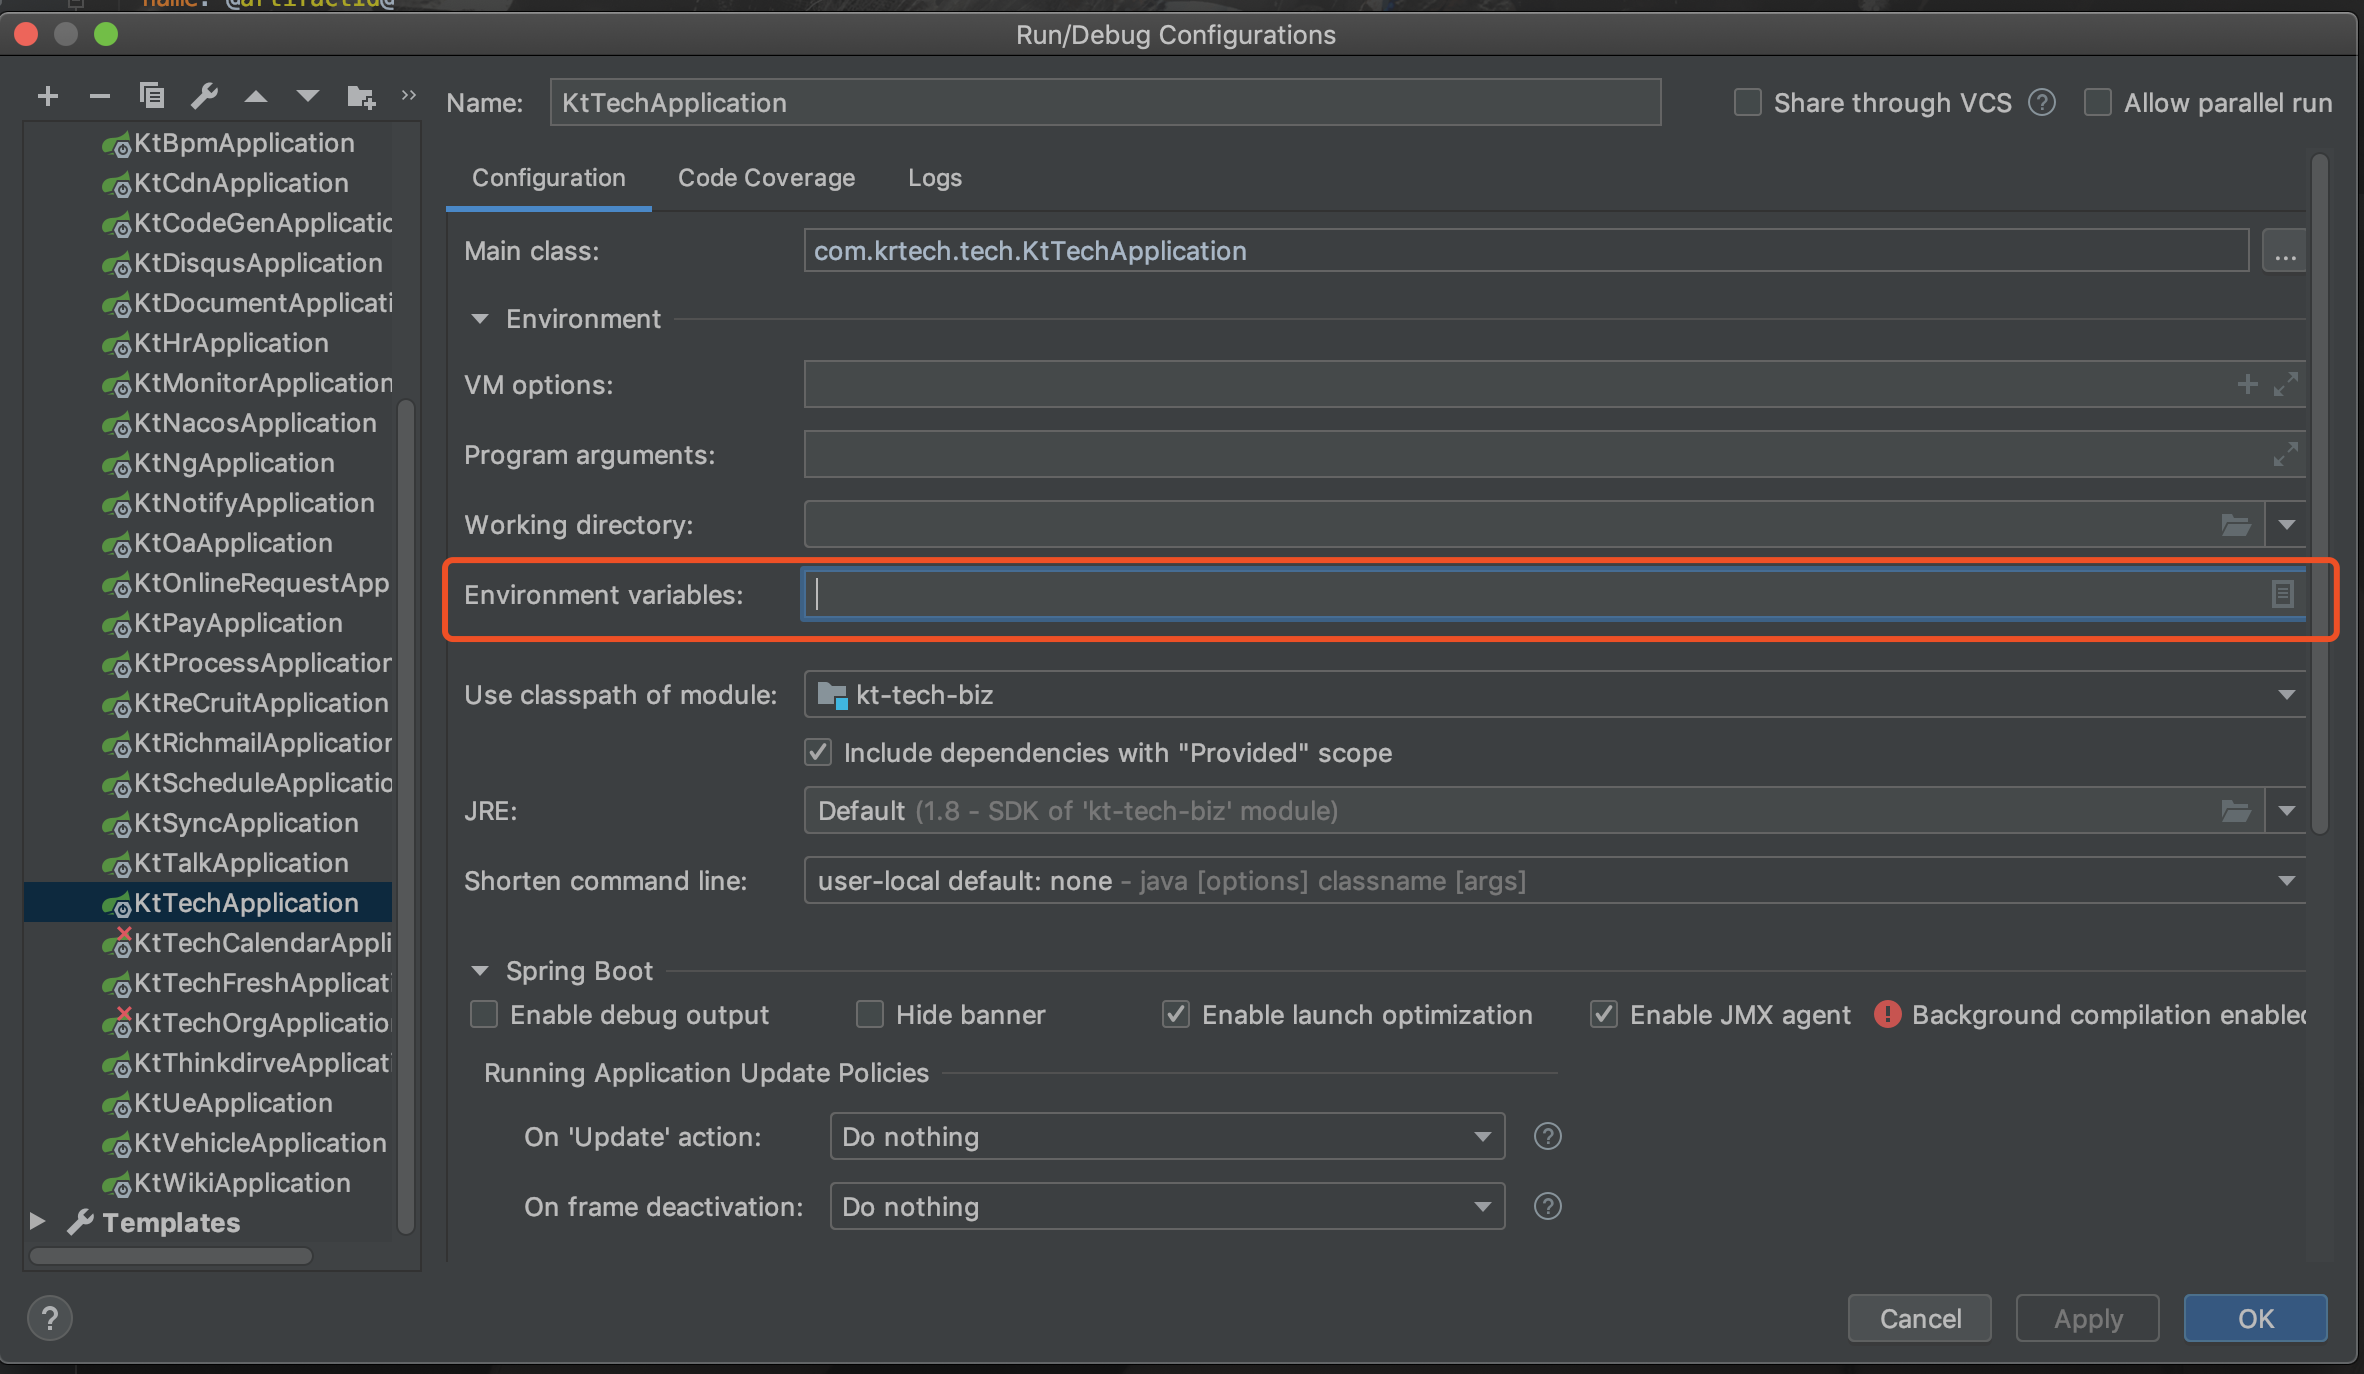2364x1374 pixels.
Task: Untick Enable launch optimization
Action: 1176,1015
